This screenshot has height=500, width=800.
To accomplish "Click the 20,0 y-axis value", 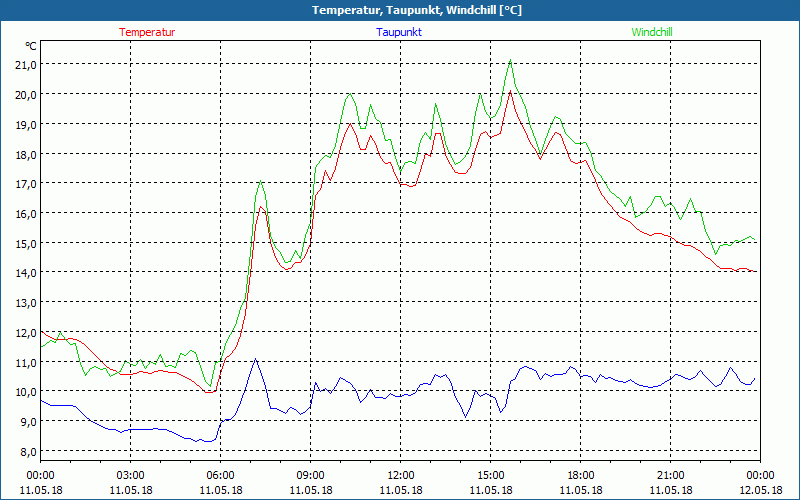I will [x=27, y=94].
